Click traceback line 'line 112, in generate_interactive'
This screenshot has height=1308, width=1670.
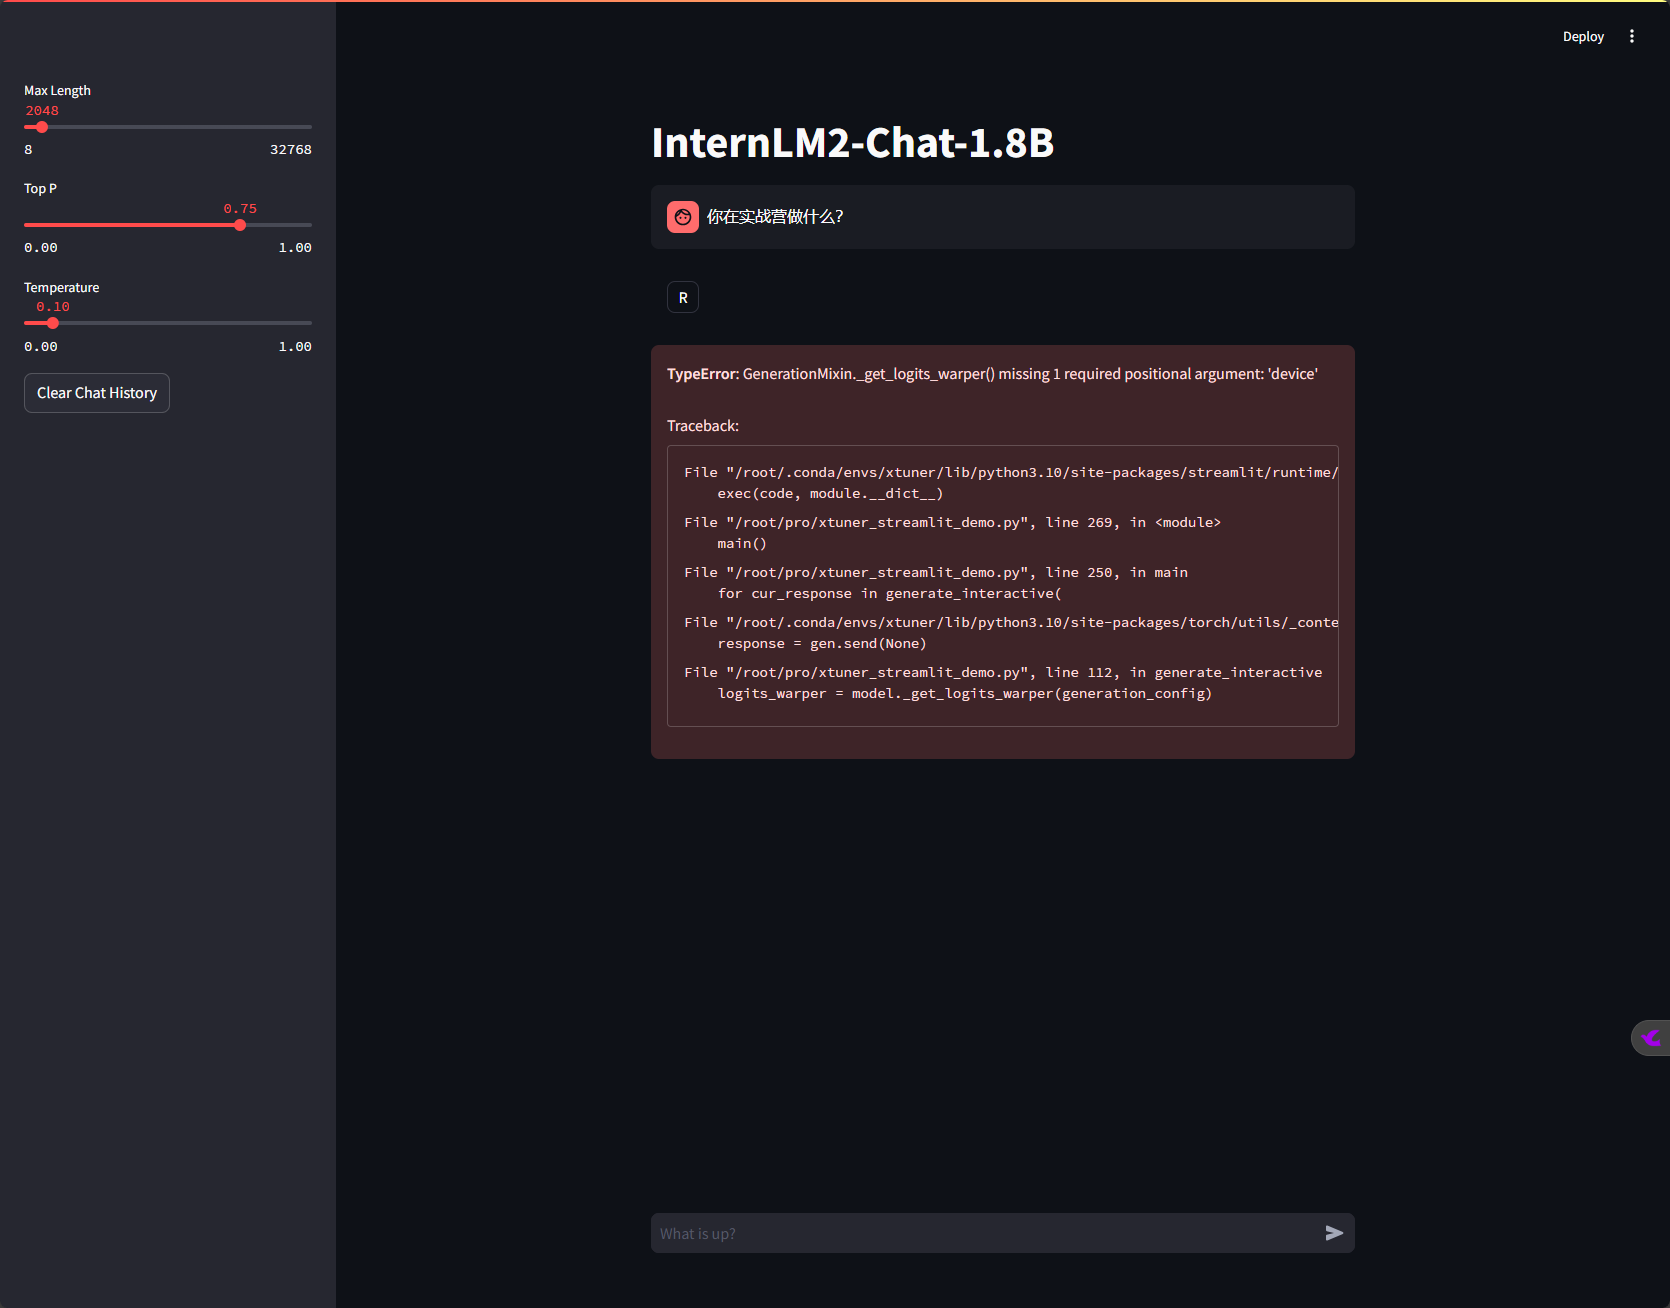point(1003,672)
